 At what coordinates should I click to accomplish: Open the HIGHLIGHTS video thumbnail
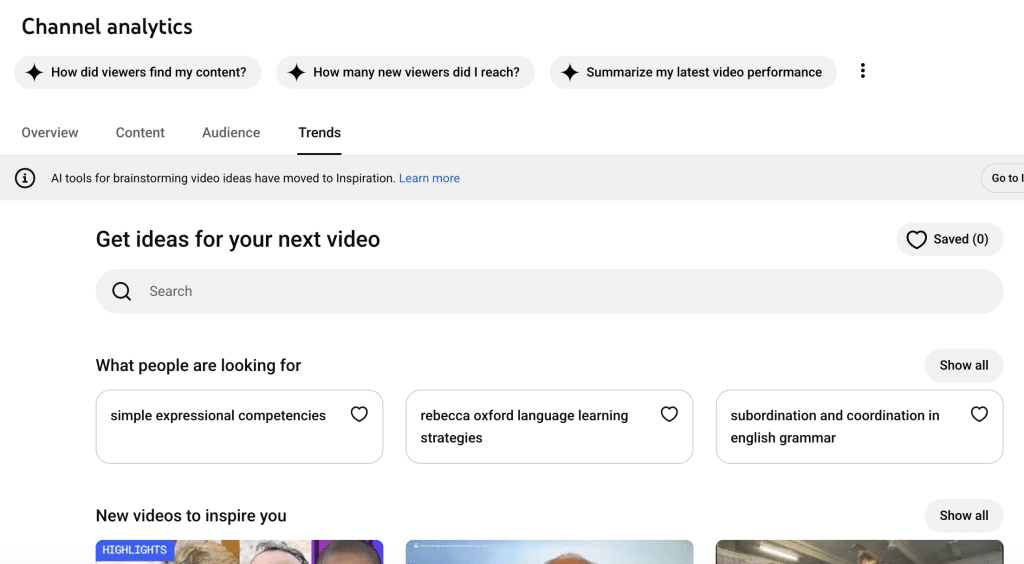tap(239, 552)
